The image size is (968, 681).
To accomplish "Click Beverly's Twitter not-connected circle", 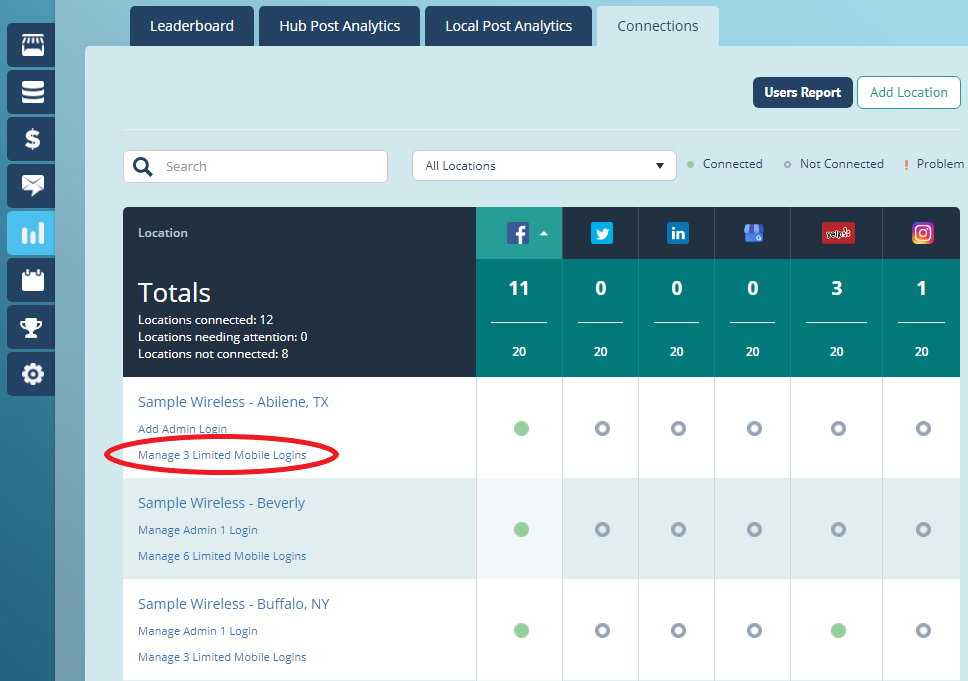I will (602, 530).
